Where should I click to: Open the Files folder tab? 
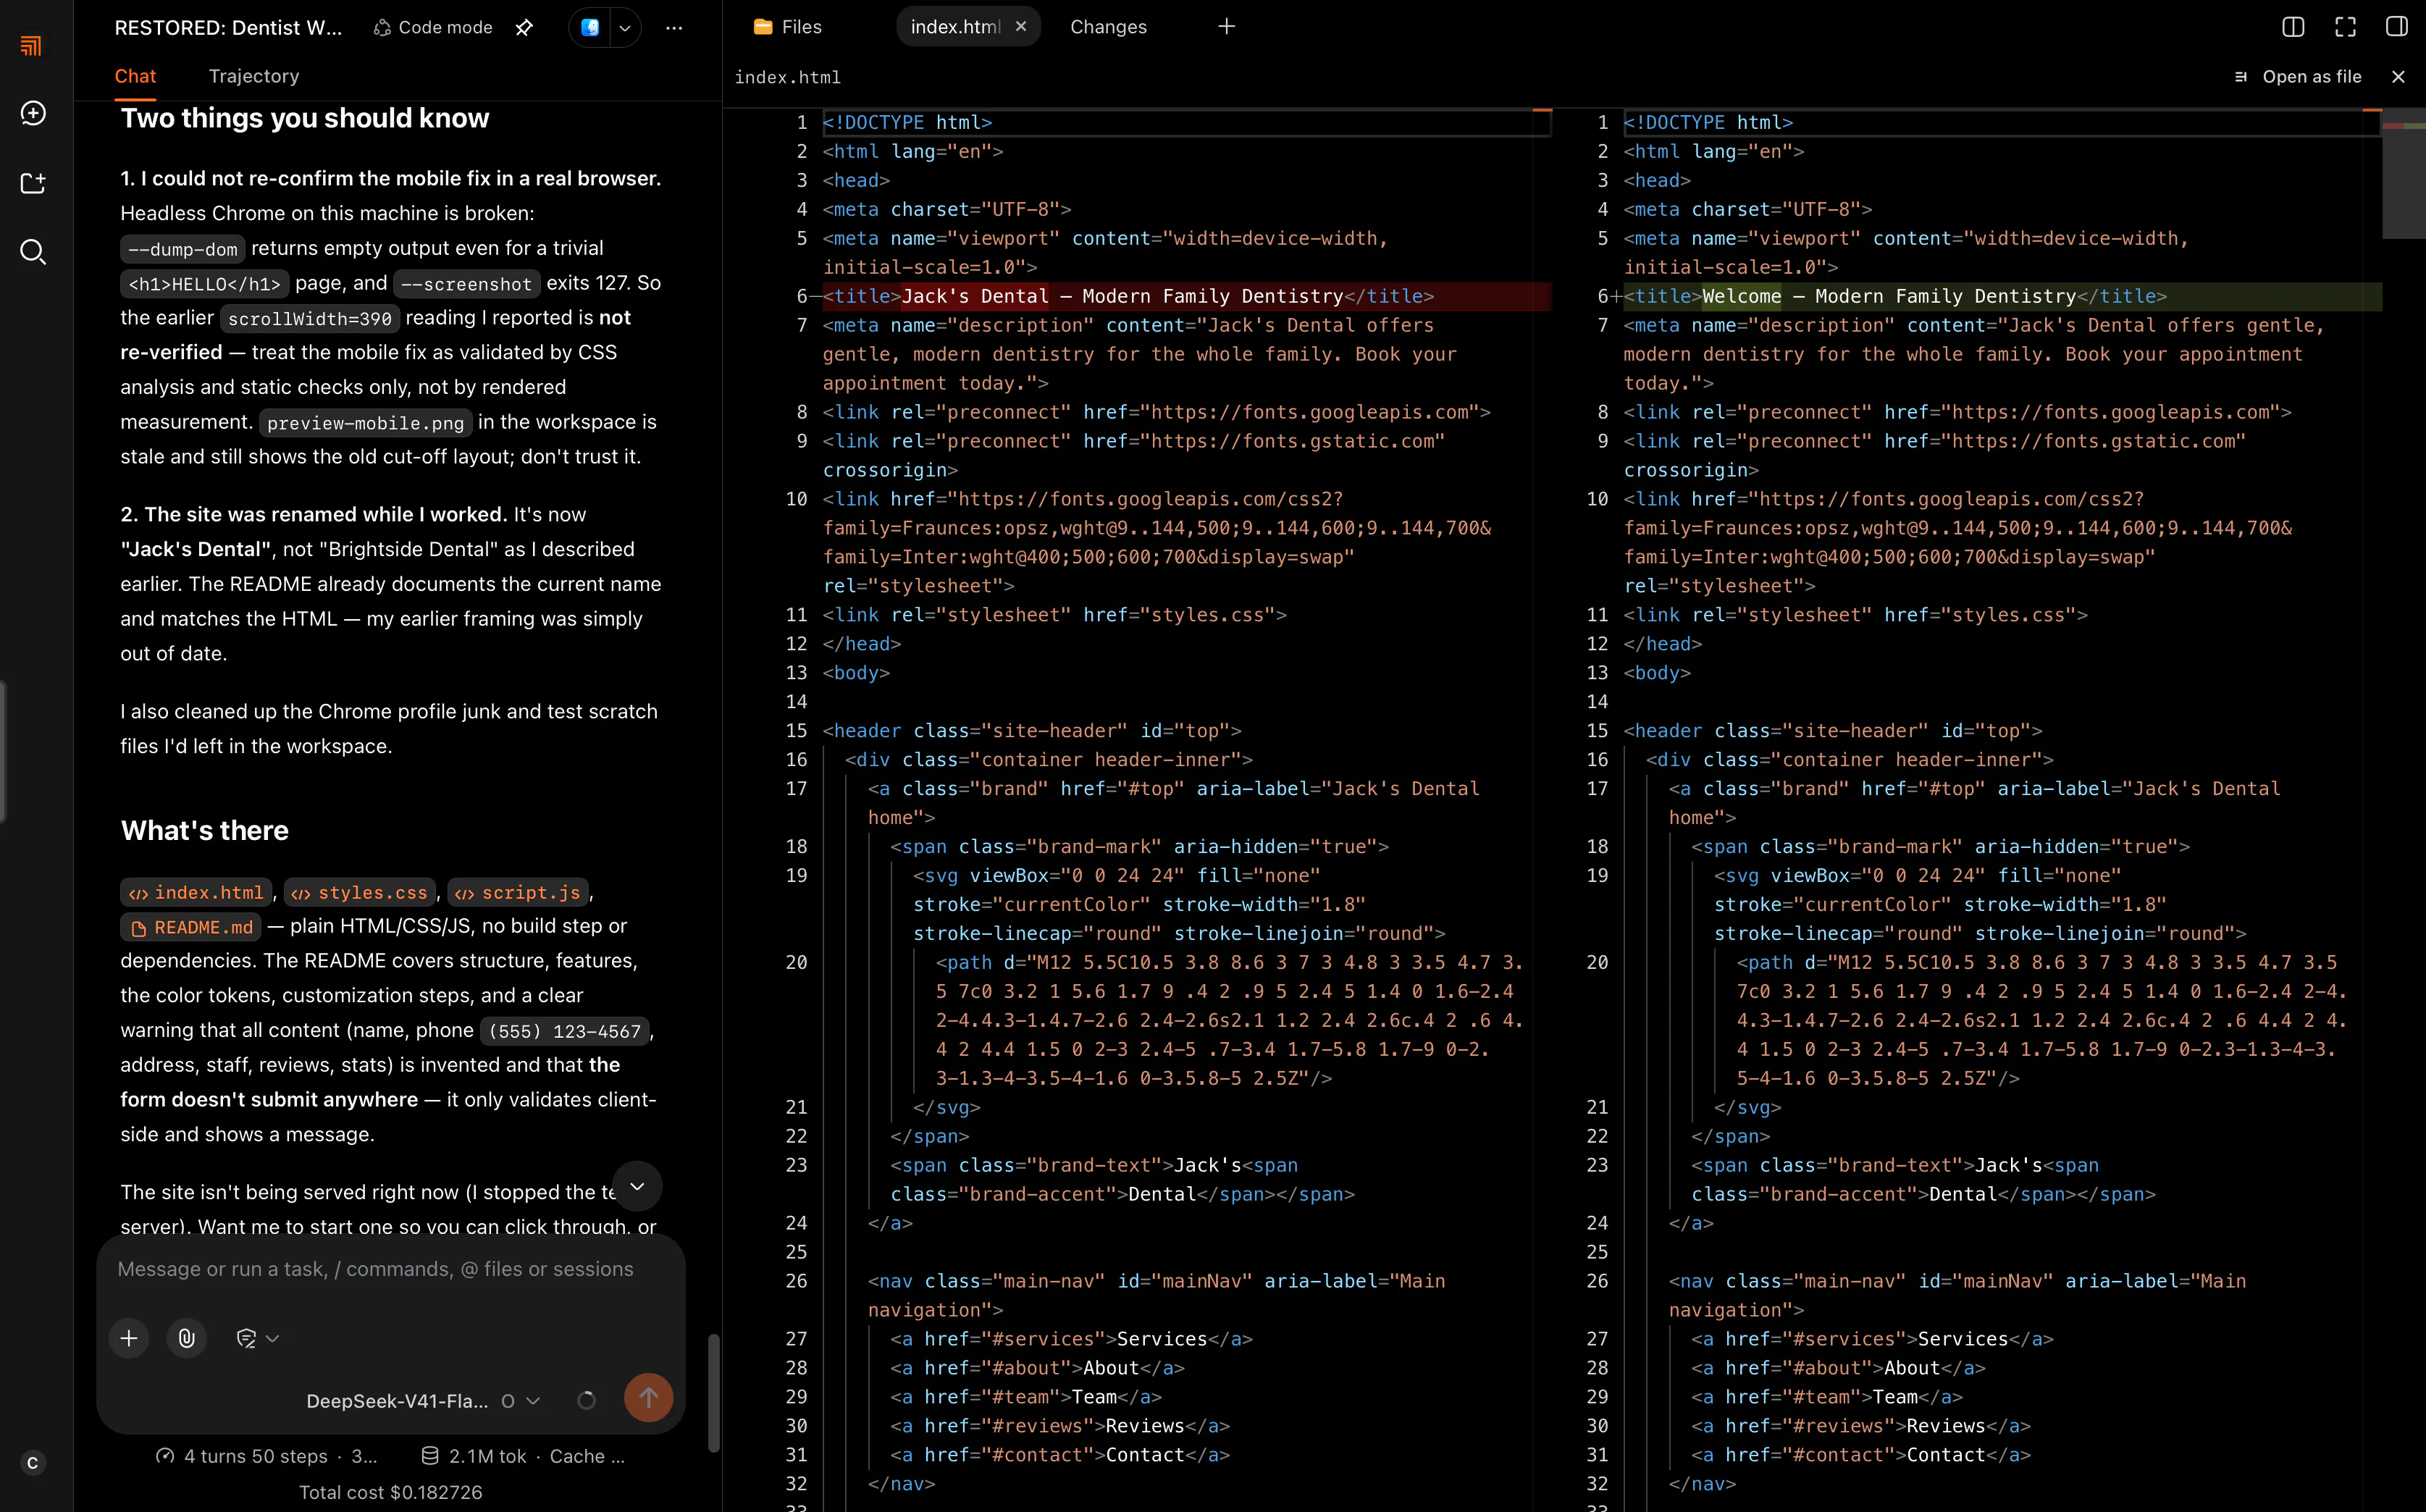click(x=788, y=26)
